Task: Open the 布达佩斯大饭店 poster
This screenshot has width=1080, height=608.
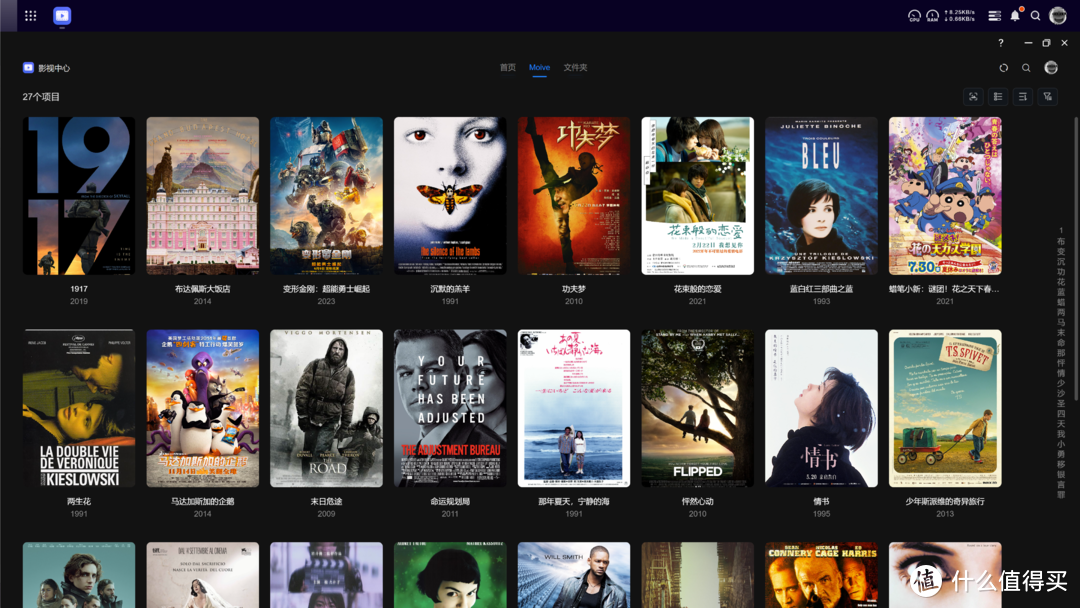Action: (x=202, y=196)
